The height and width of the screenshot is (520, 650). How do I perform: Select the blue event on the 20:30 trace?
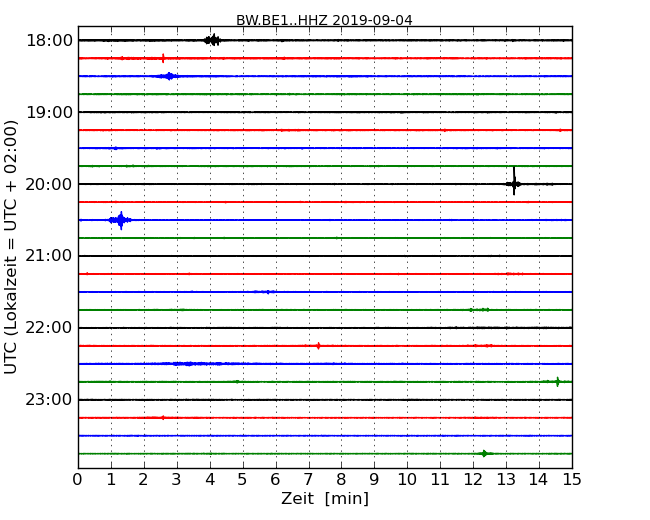click(x=121, y=220)
